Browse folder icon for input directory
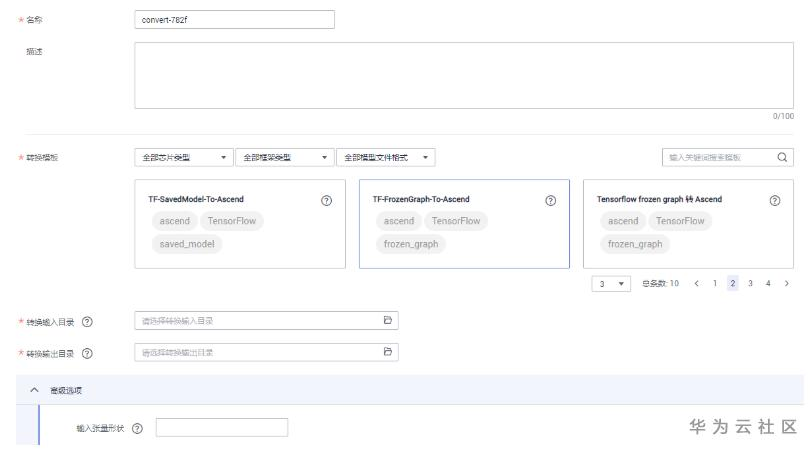The width and height of the screenshot is (810, 452). tap(388, 320)
